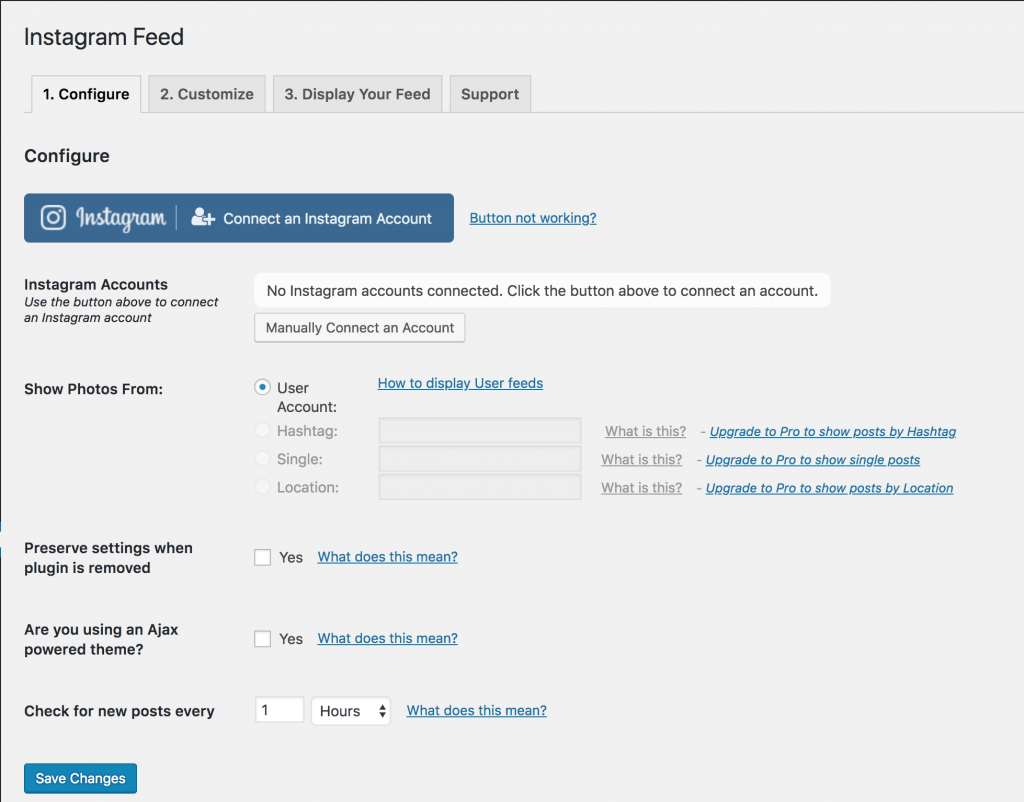This screenshot has width=1024, height=802.
Task: Select the User Account radio button
Action: pyautogui.click(x=262, y=387)
